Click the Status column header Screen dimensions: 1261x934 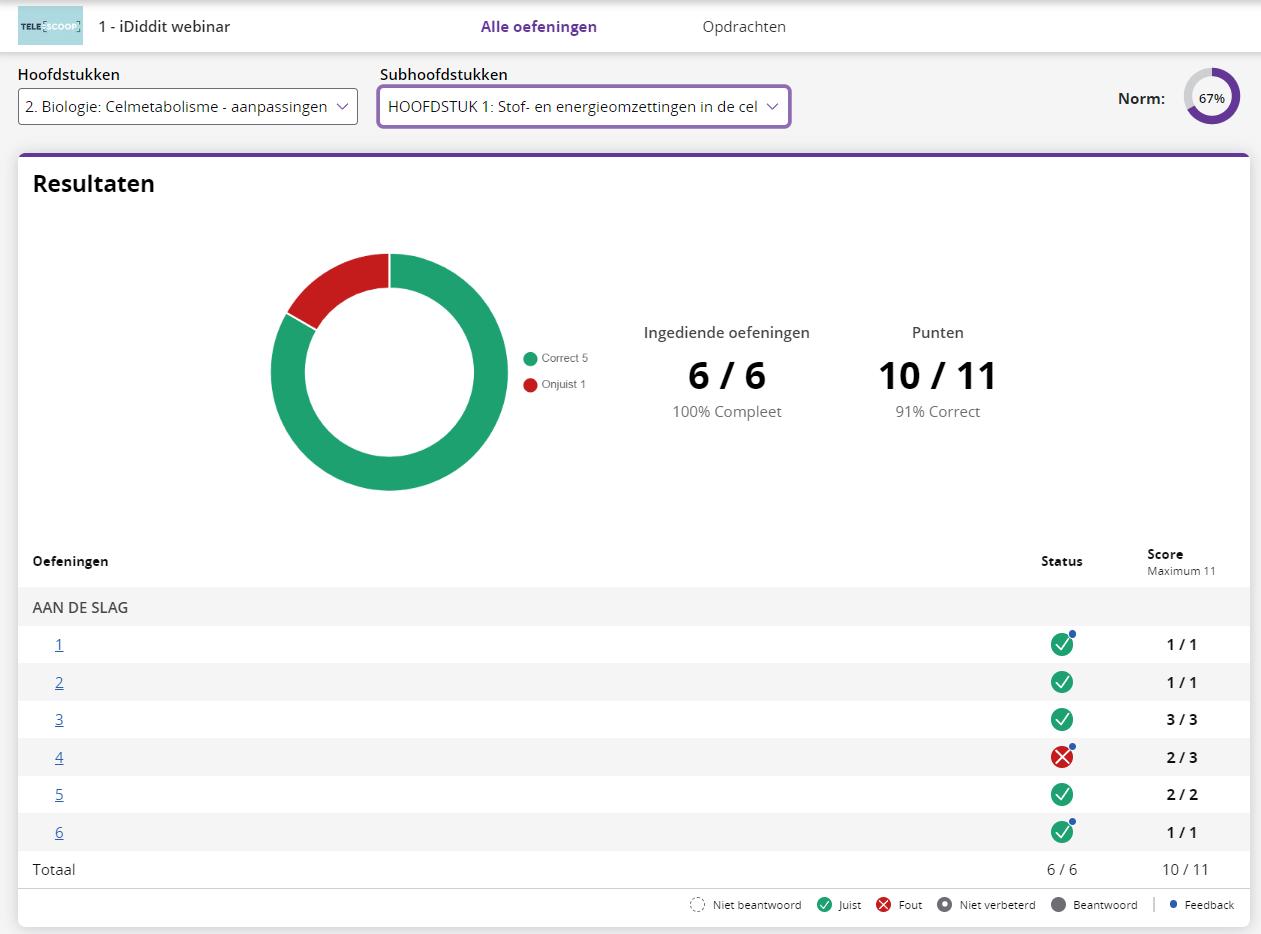(1062, 561)
